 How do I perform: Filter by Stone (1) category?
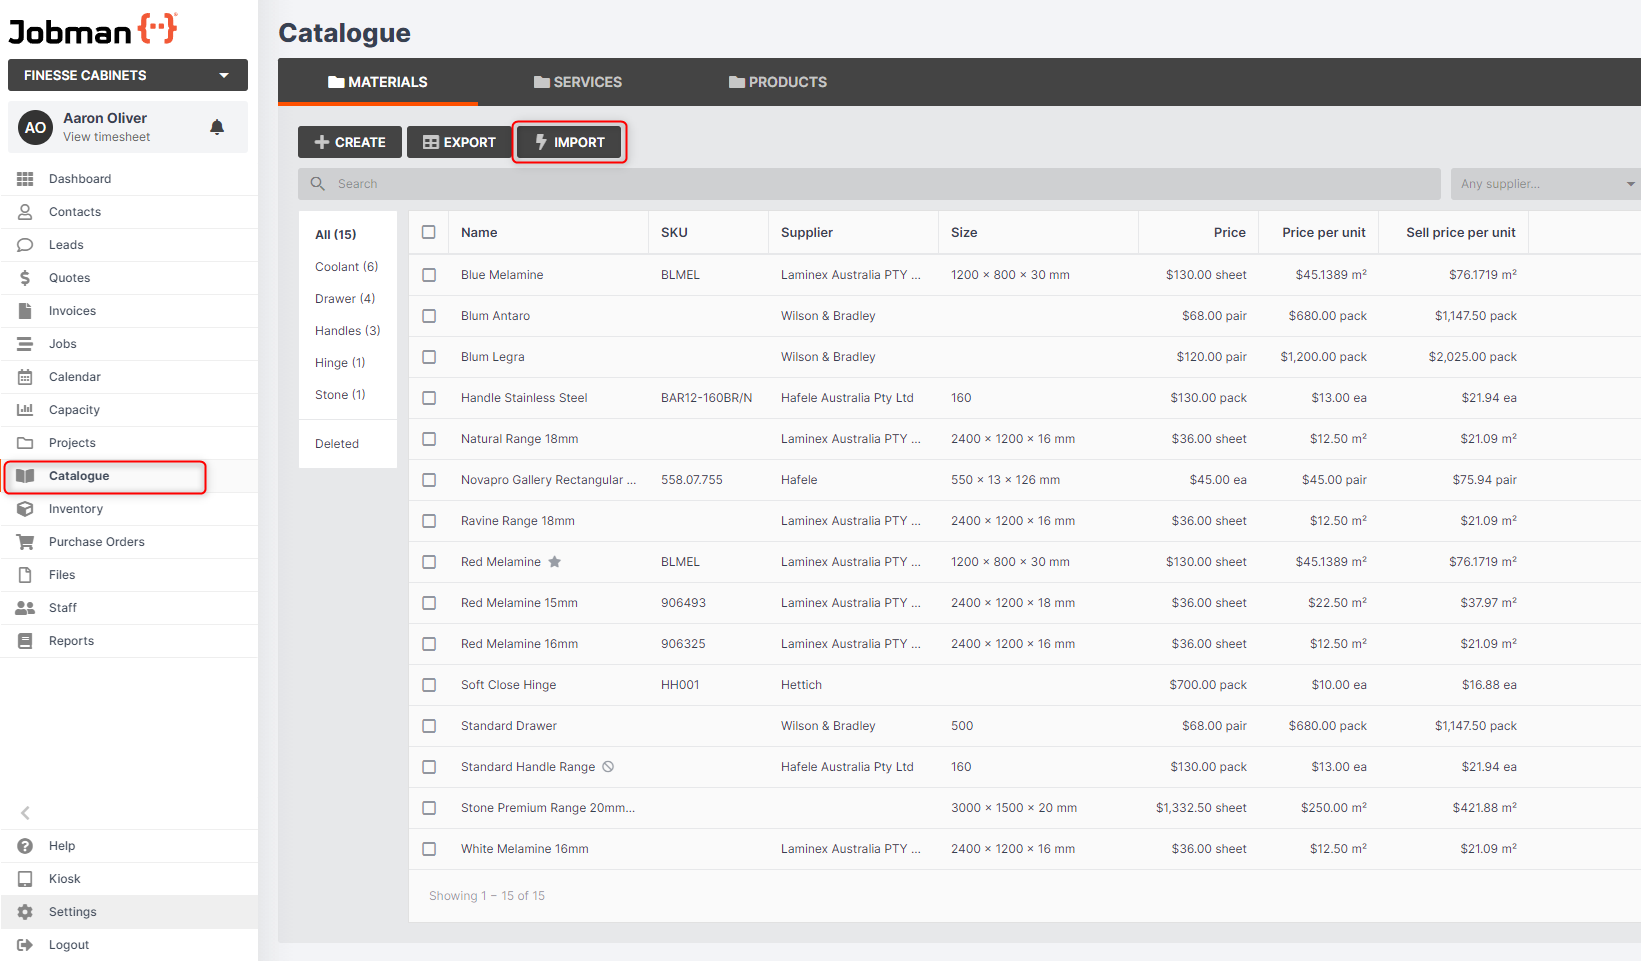coord(340,395)
